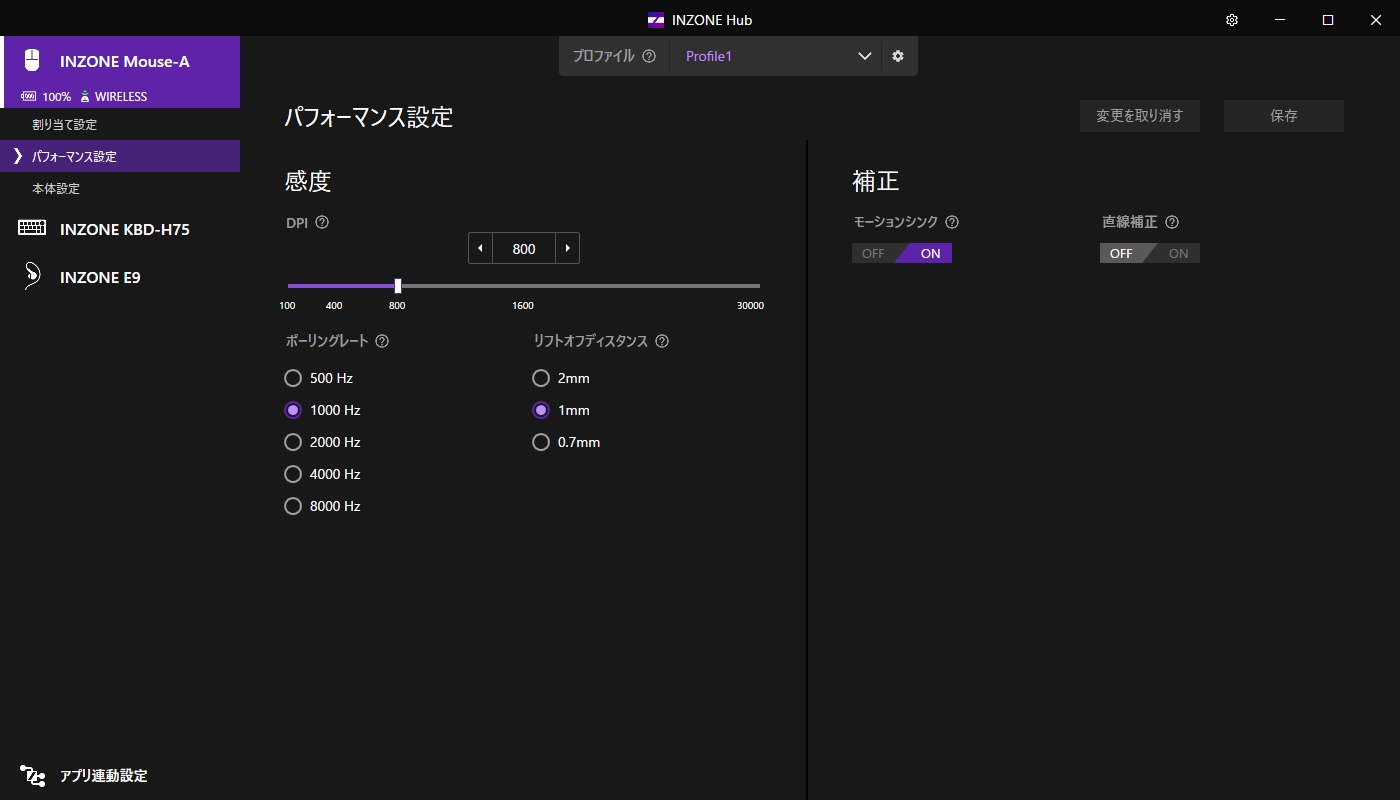Click the DPI slider track near 1600

[x=523, y=286]
